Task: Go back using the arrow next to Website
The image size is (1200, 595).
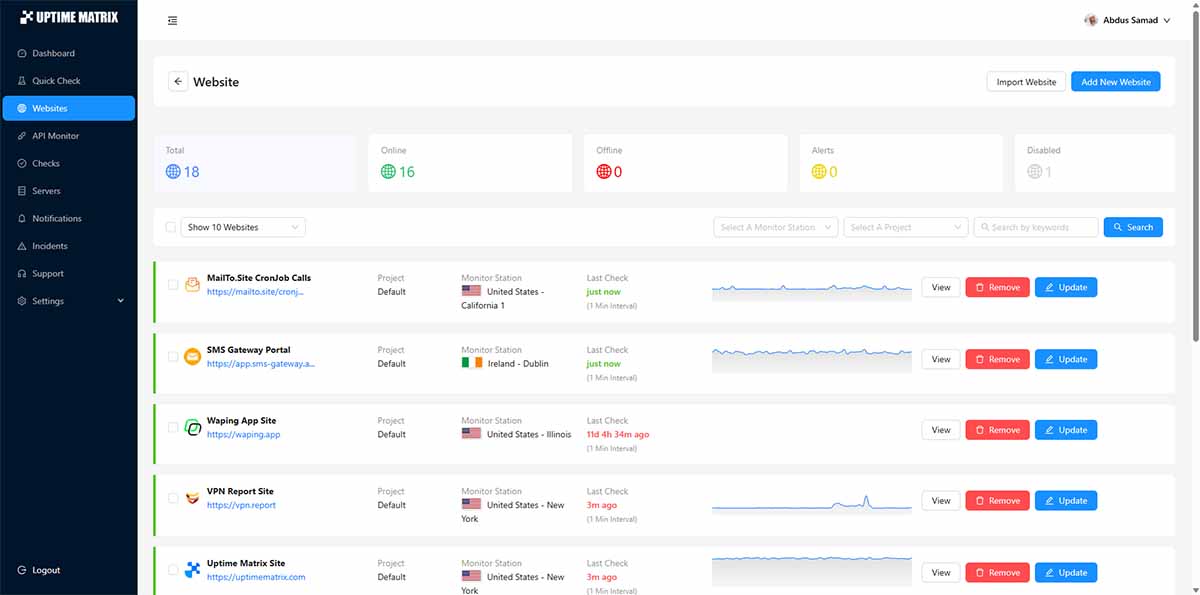Action: pos(178,82)
